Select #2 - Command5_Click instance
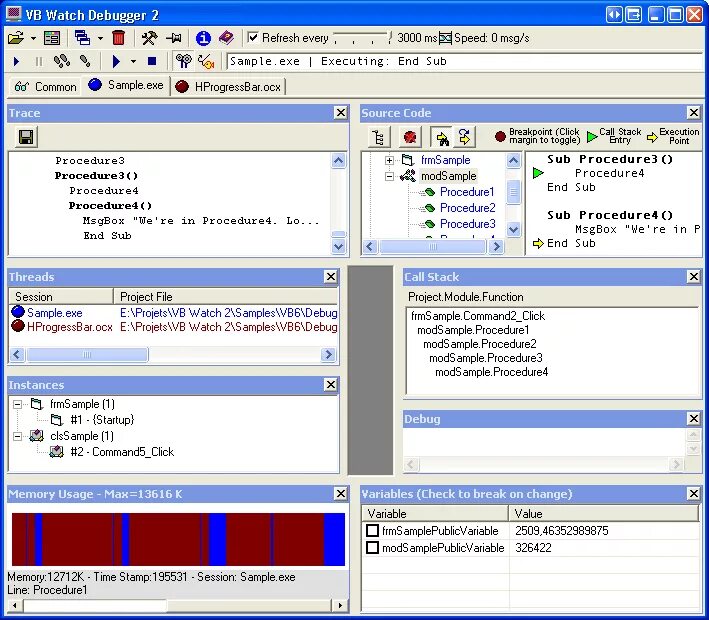709x620 pixels. (122, 452)
